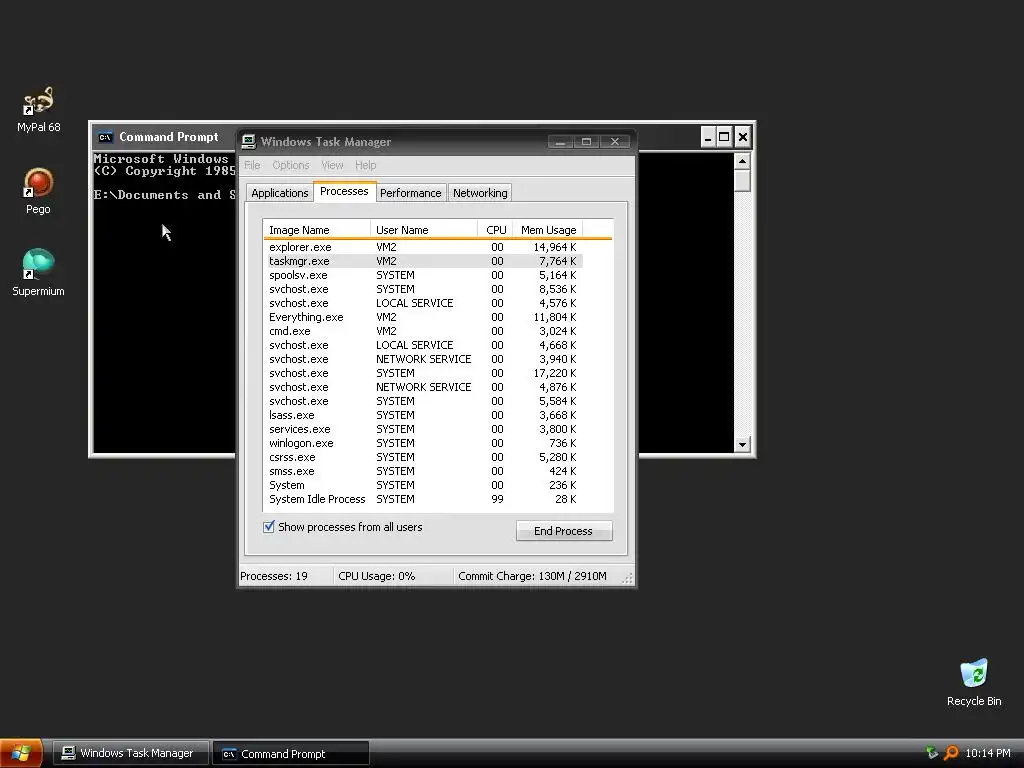
Task: Launch the Supermium desktop icon
Action: click(38, 273)
